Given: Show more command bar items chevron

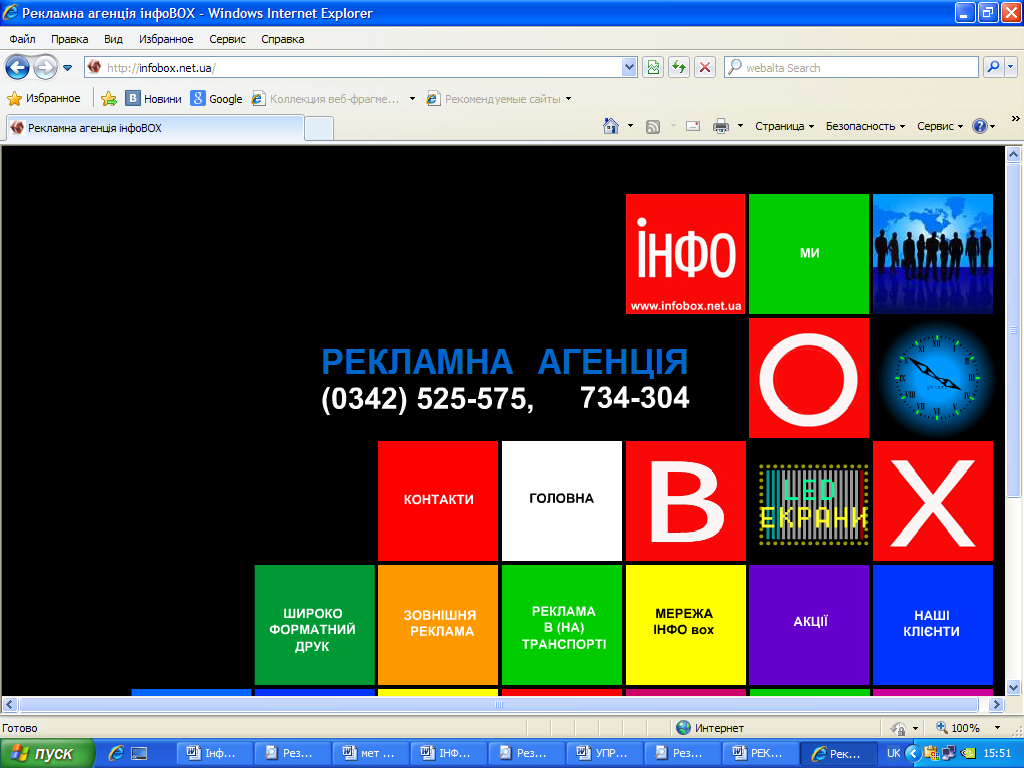Looking at the screenshot, I should coord(1016,119).
